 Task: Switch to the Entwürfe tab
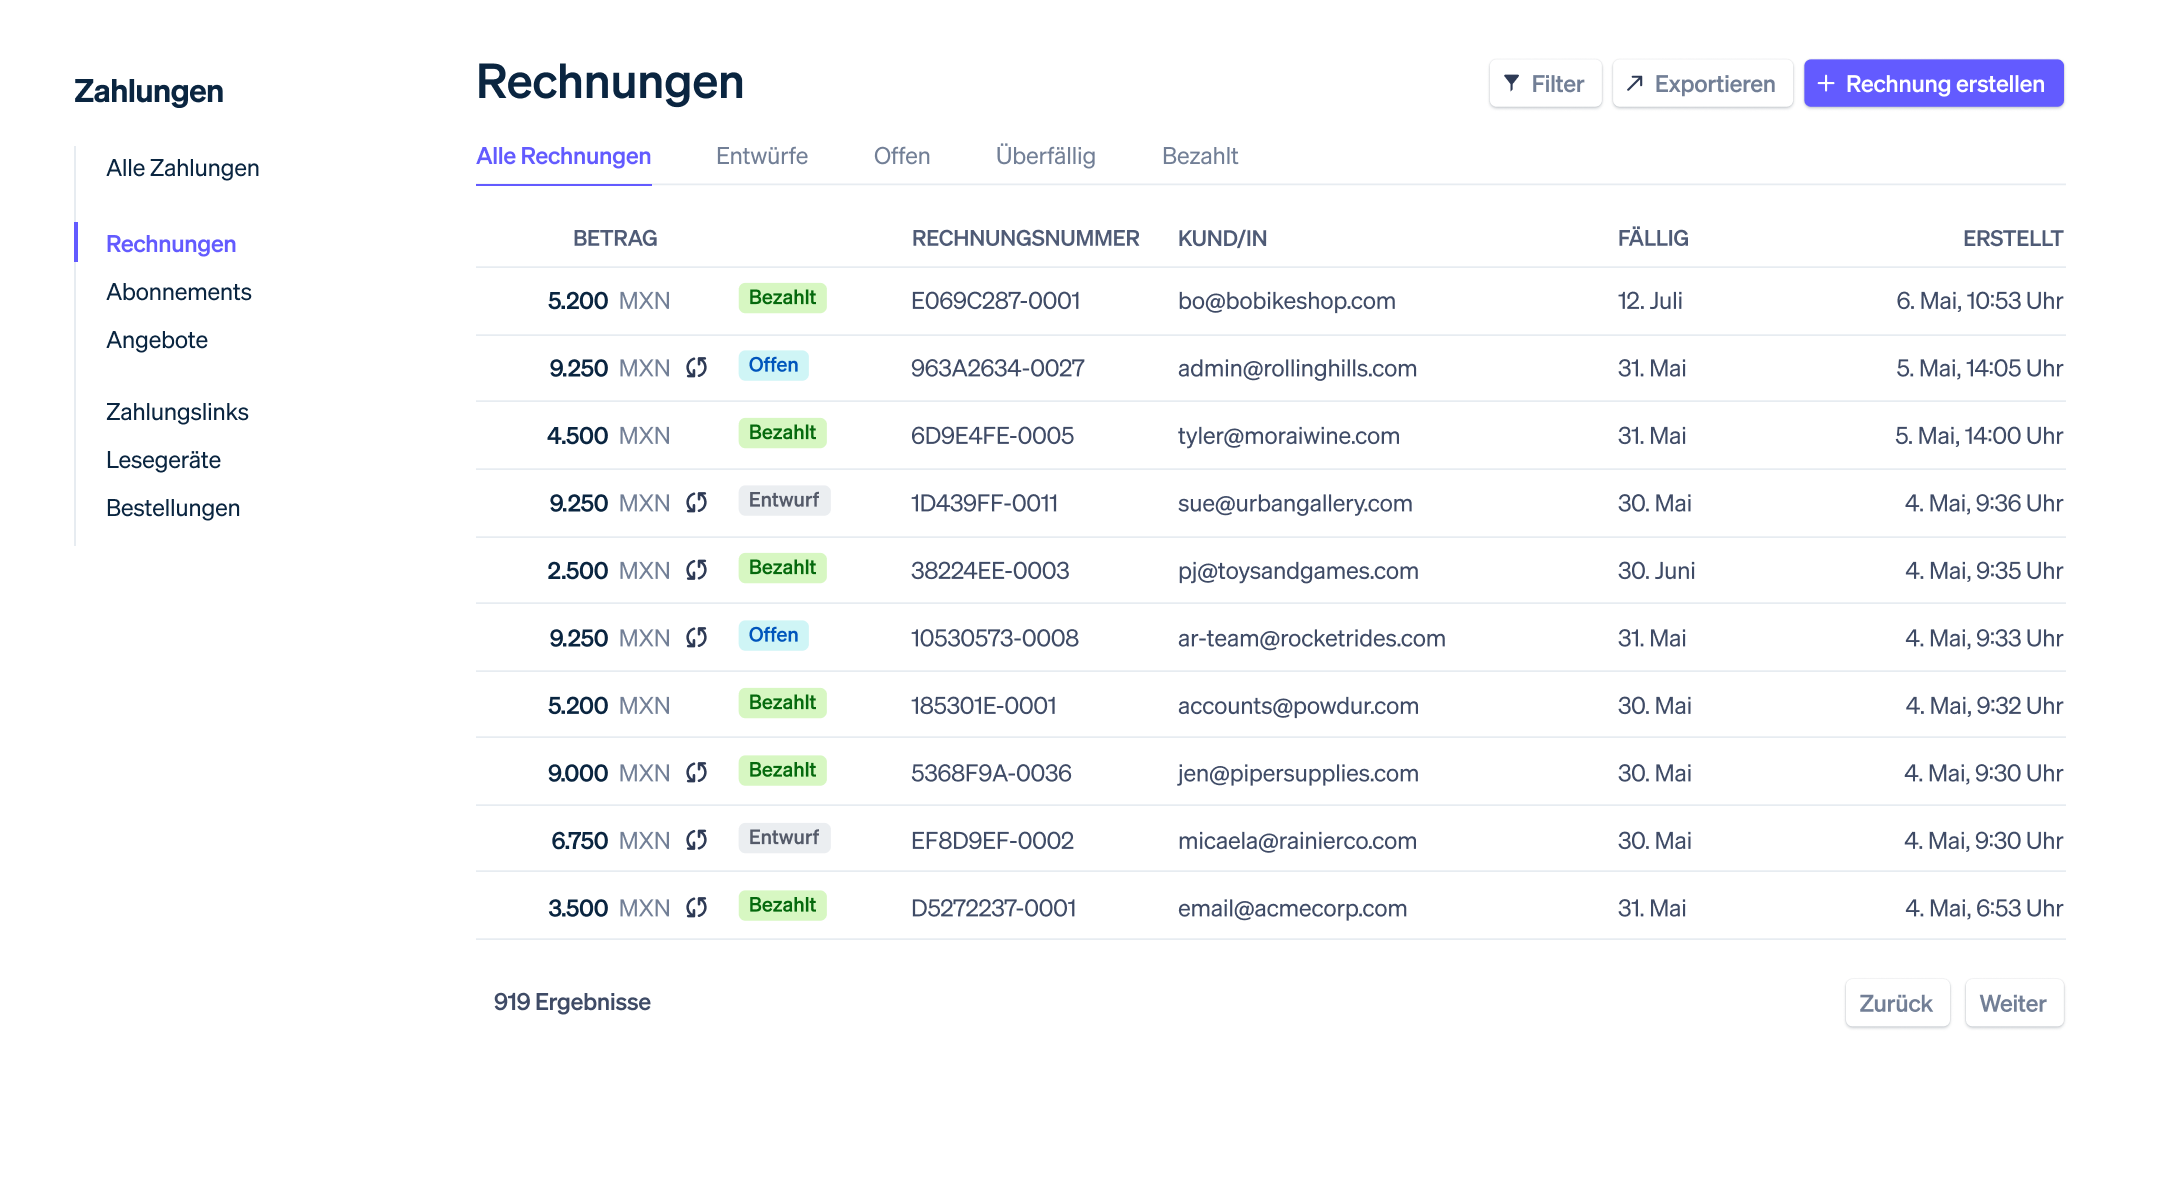click(x=762, y=156)
